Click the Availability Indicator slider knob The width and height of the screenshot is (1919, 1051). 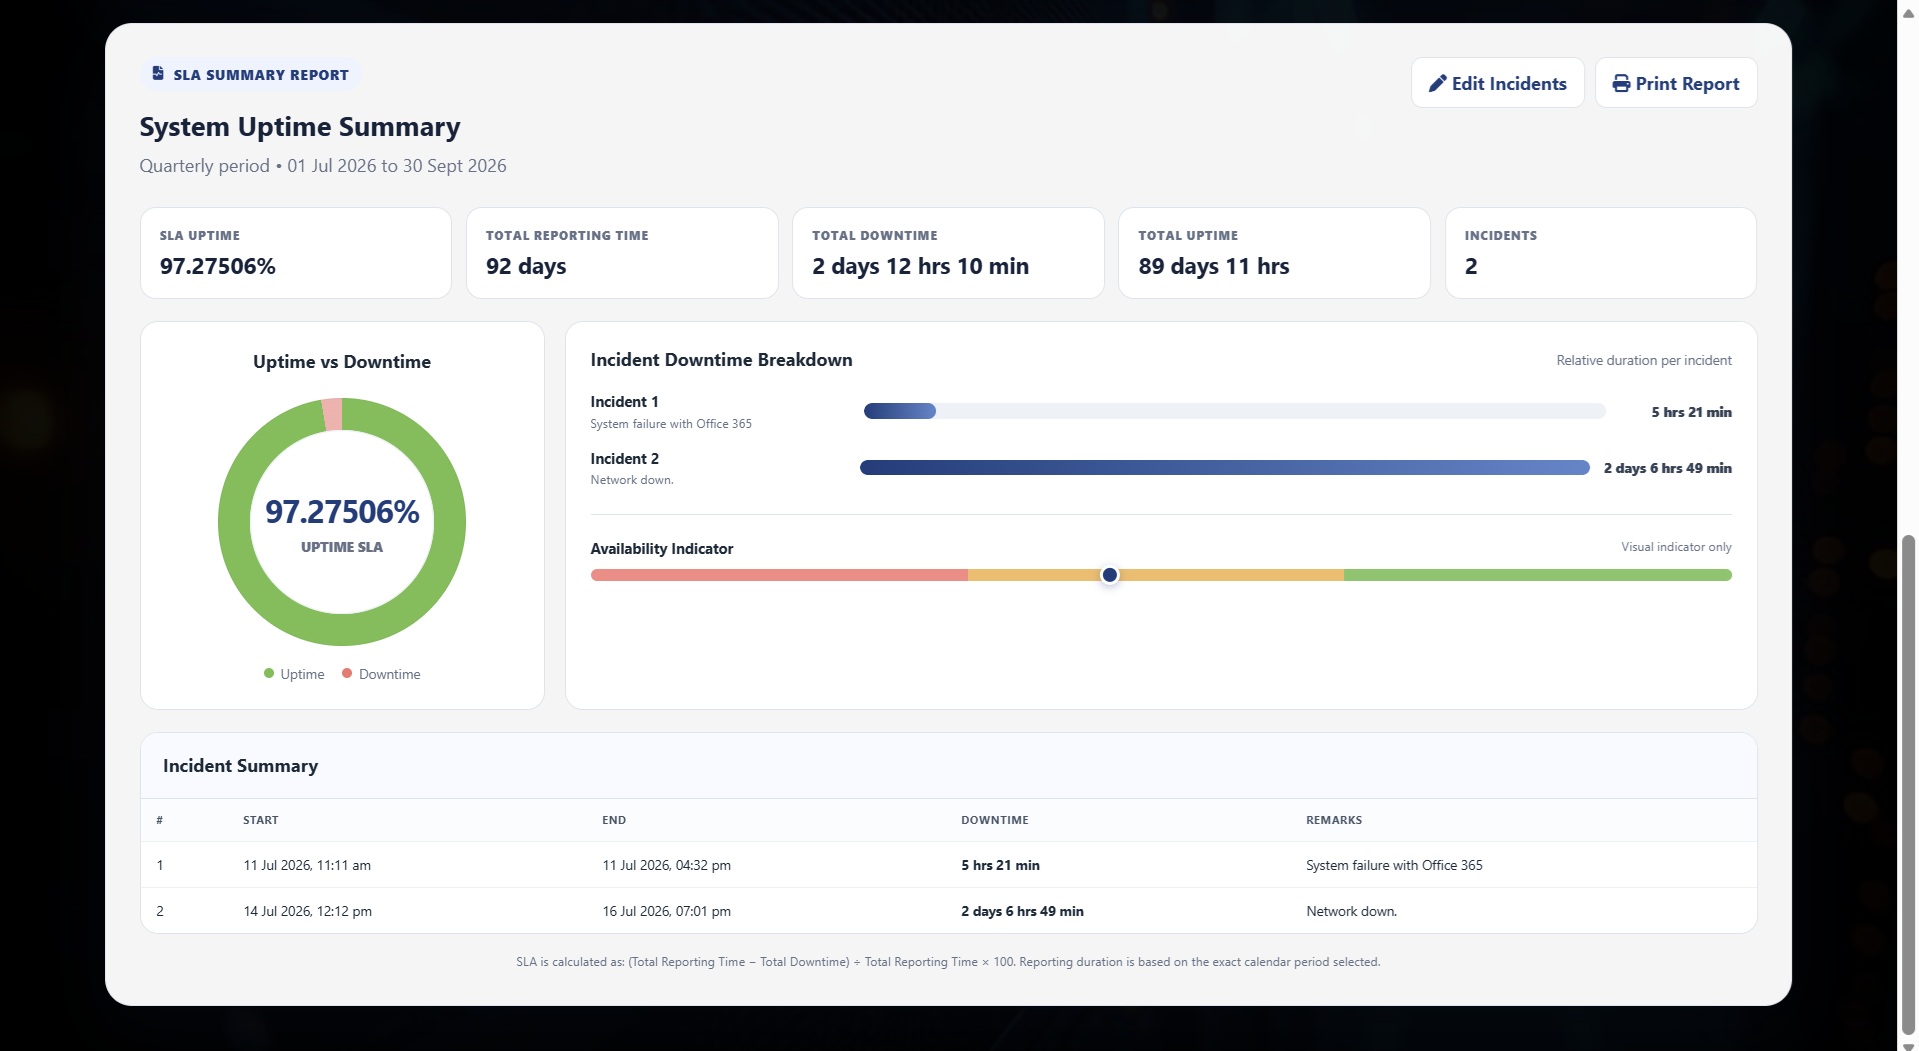pyautogui.click(x=1109, y=575)
